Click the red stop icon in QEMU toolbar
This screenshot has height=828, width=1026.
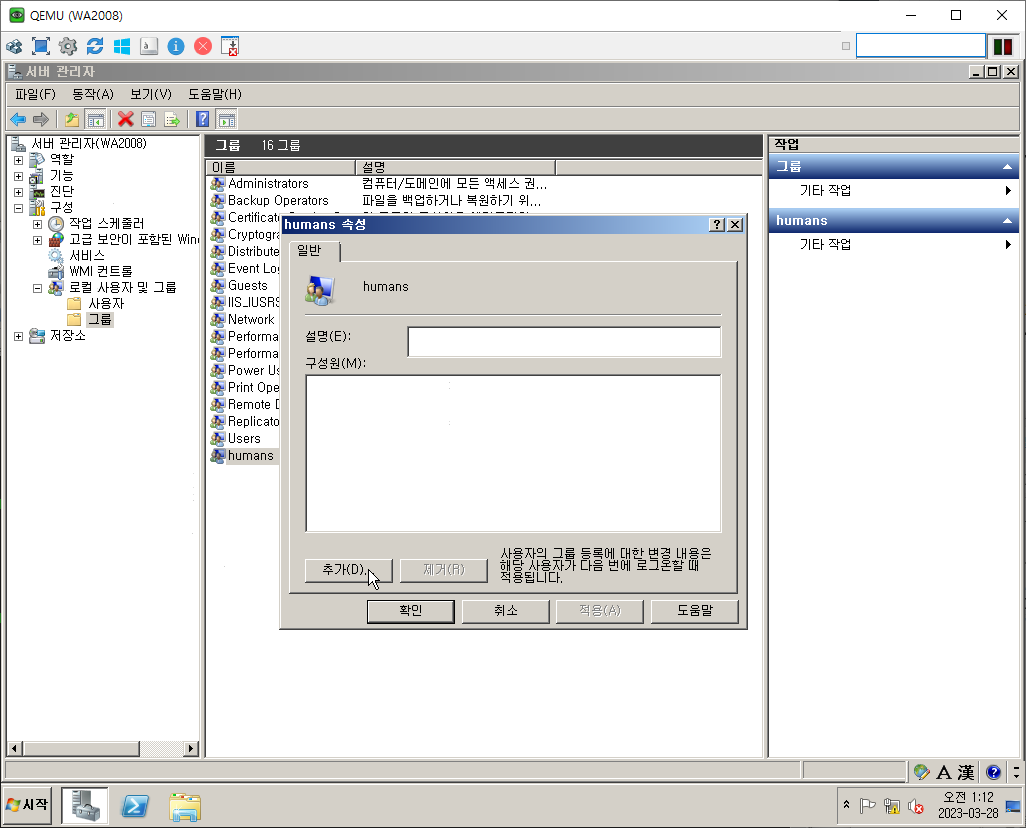point(203,46)
